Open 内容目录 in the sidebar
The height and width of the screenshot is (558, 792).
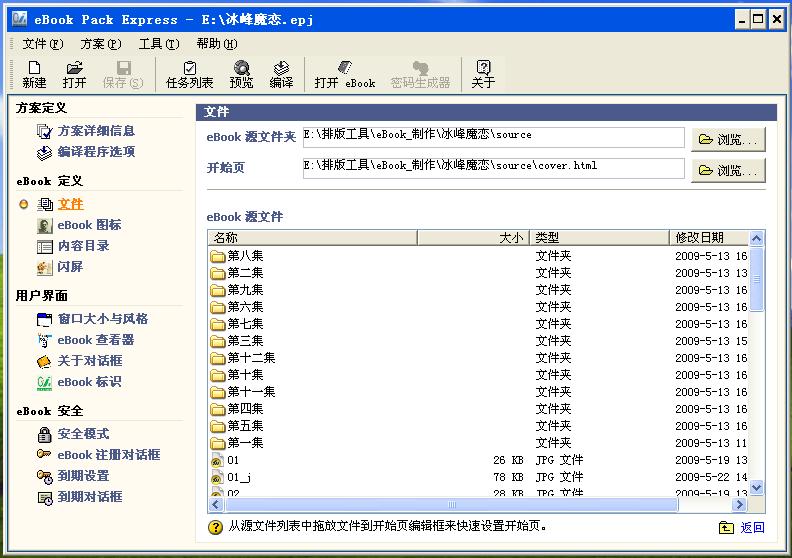(x=73, y=246)
